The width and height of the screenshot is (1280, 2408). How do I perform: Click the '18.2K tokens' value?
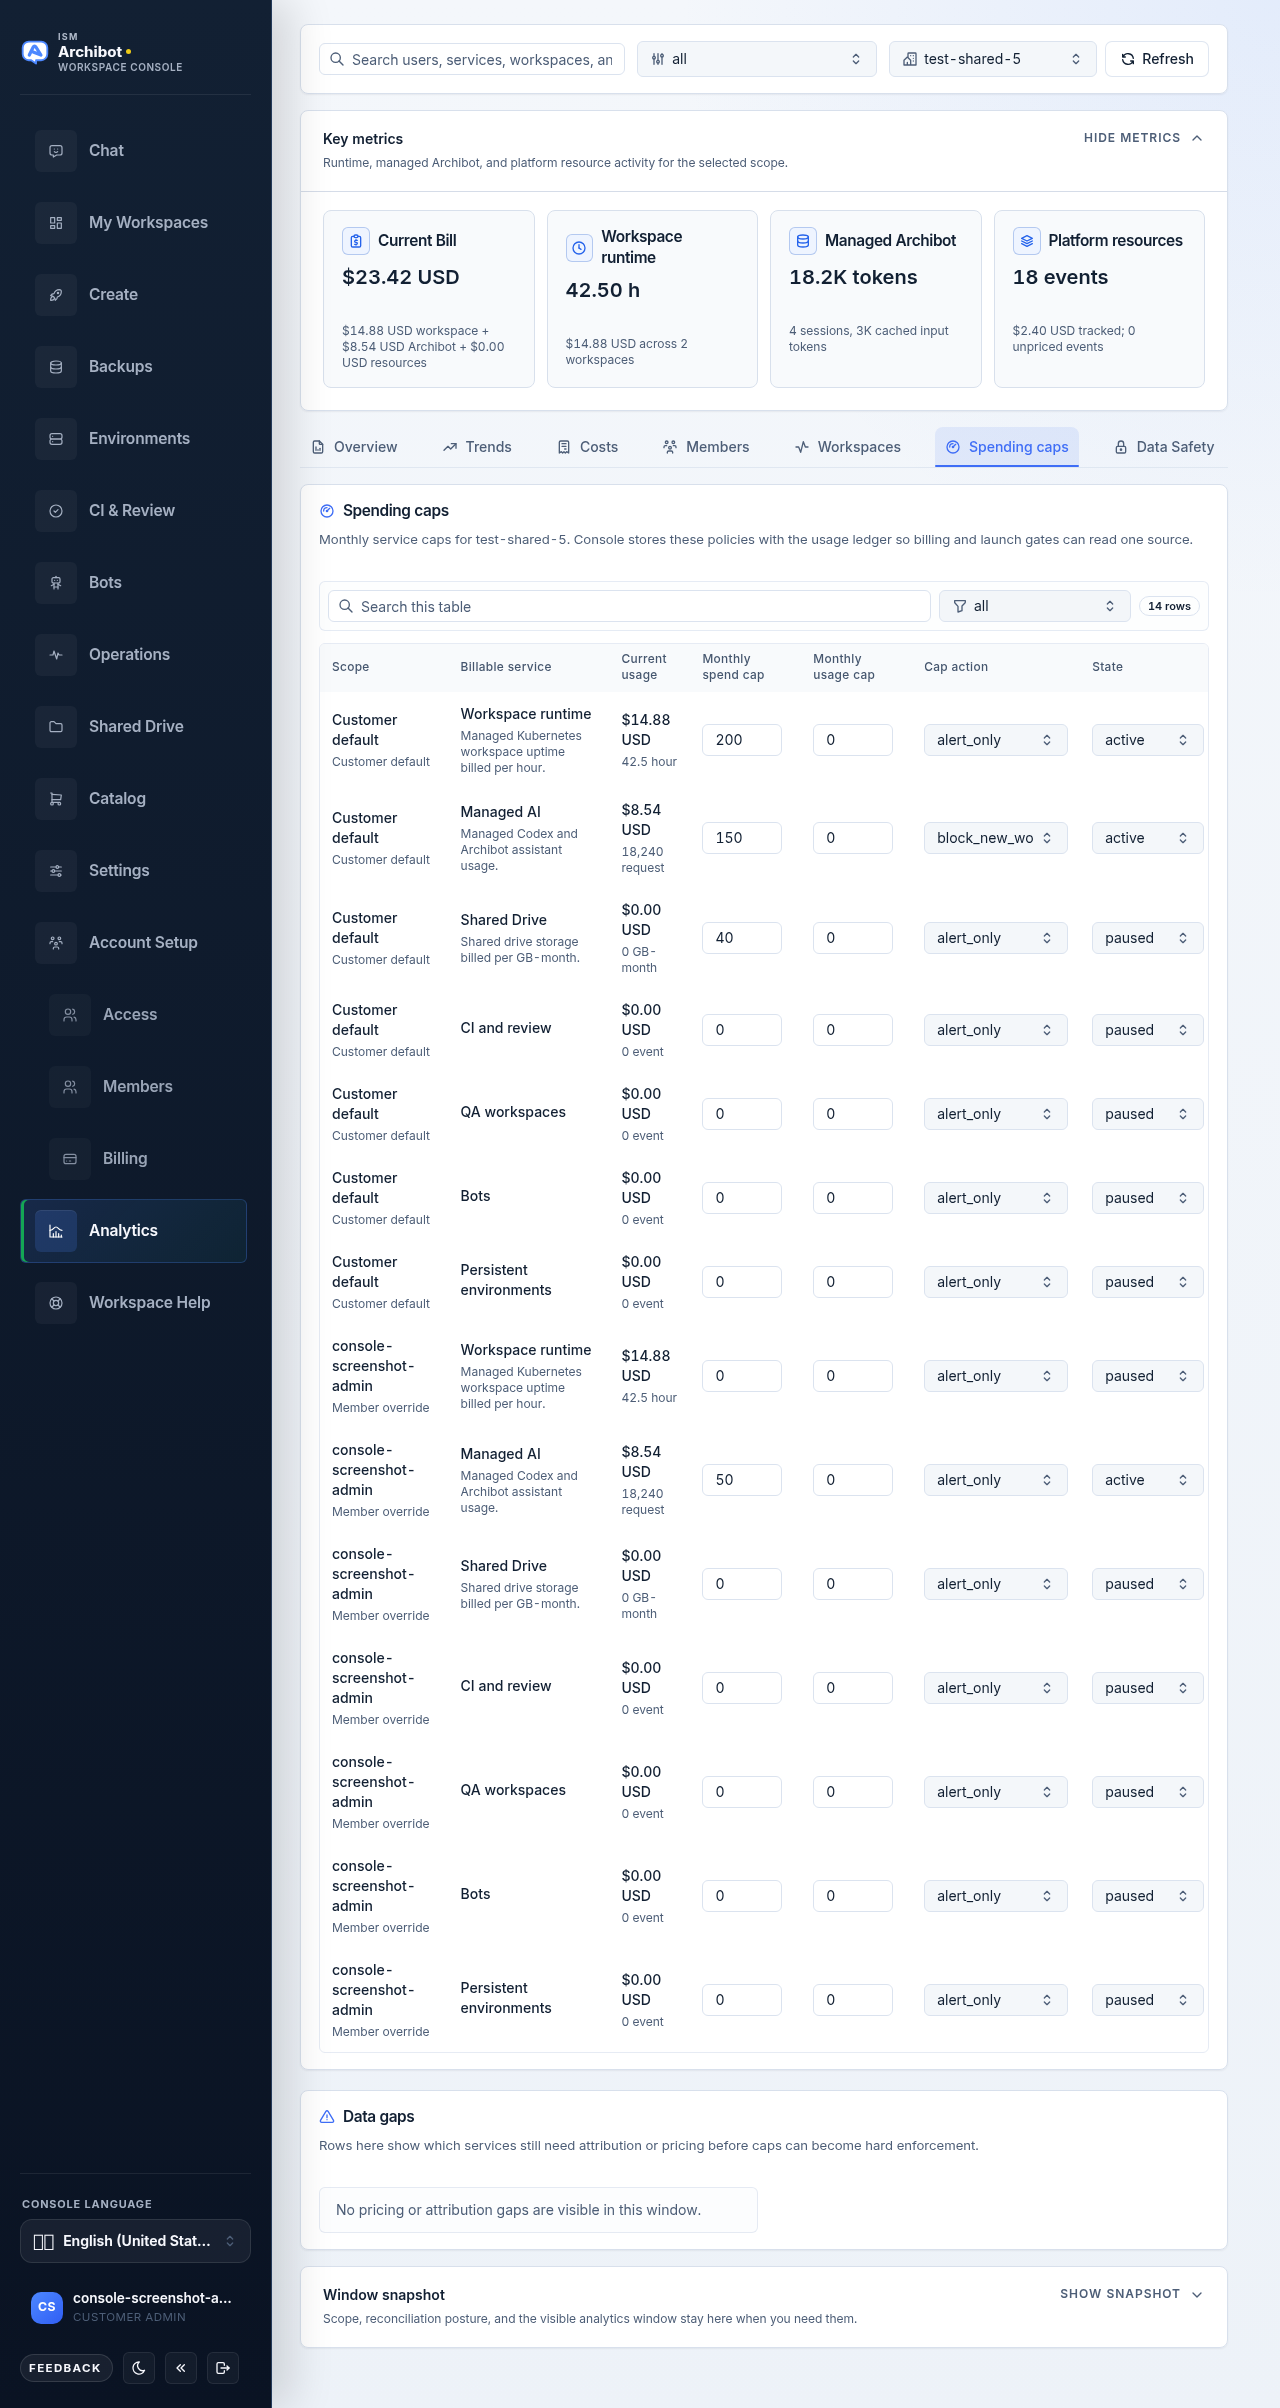point(853,277)
